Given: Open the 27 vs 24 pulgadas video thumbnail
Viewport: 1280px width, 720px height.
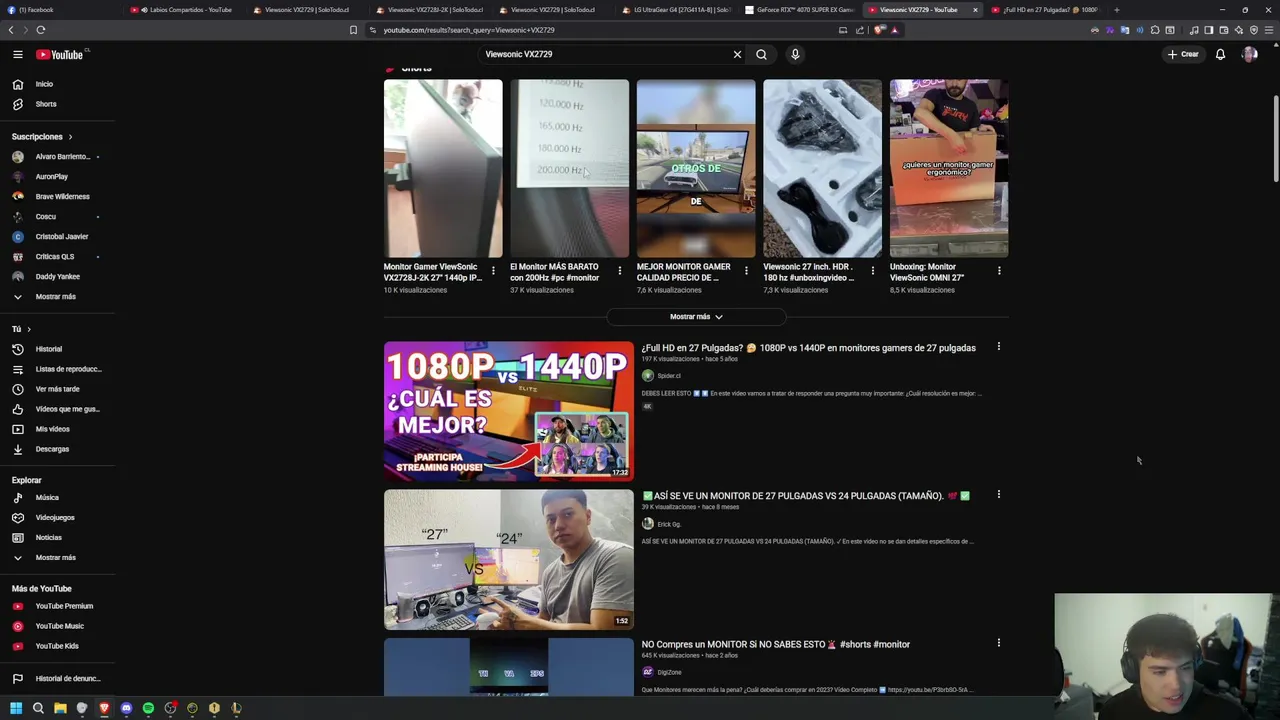Looking at the screenshot, I should click(508, 559).
